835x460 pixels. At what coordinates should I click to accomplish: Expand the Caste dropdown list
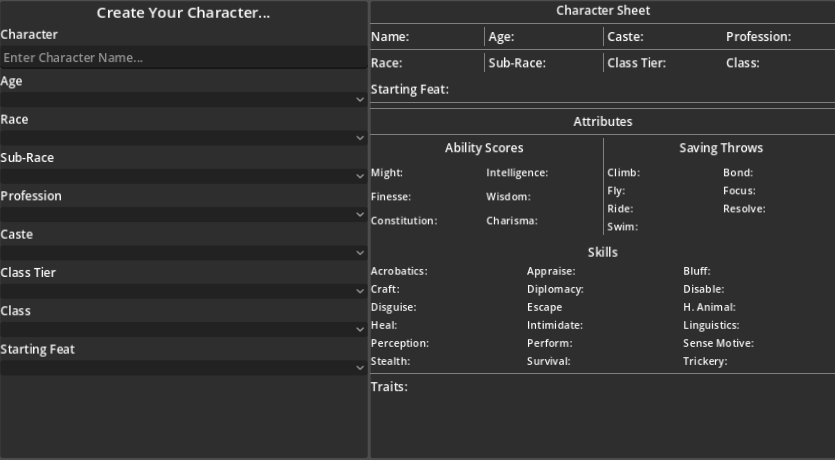tap(184, 253)
